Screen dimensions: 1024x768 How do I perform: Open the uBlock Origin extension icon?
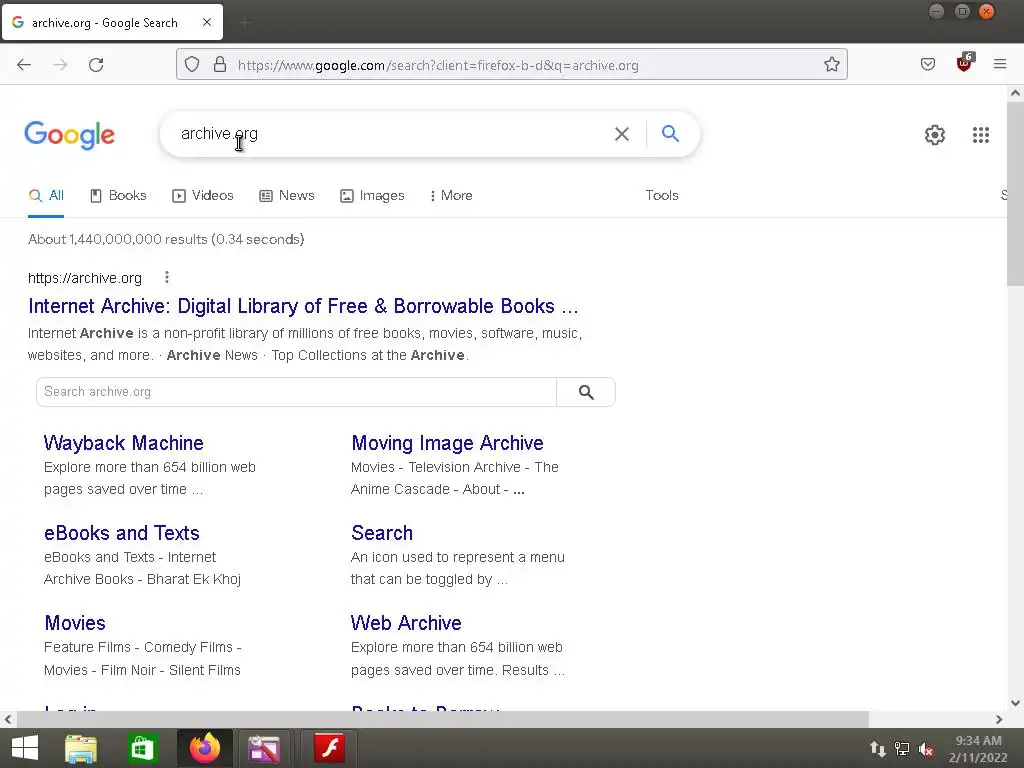point(964,63)
